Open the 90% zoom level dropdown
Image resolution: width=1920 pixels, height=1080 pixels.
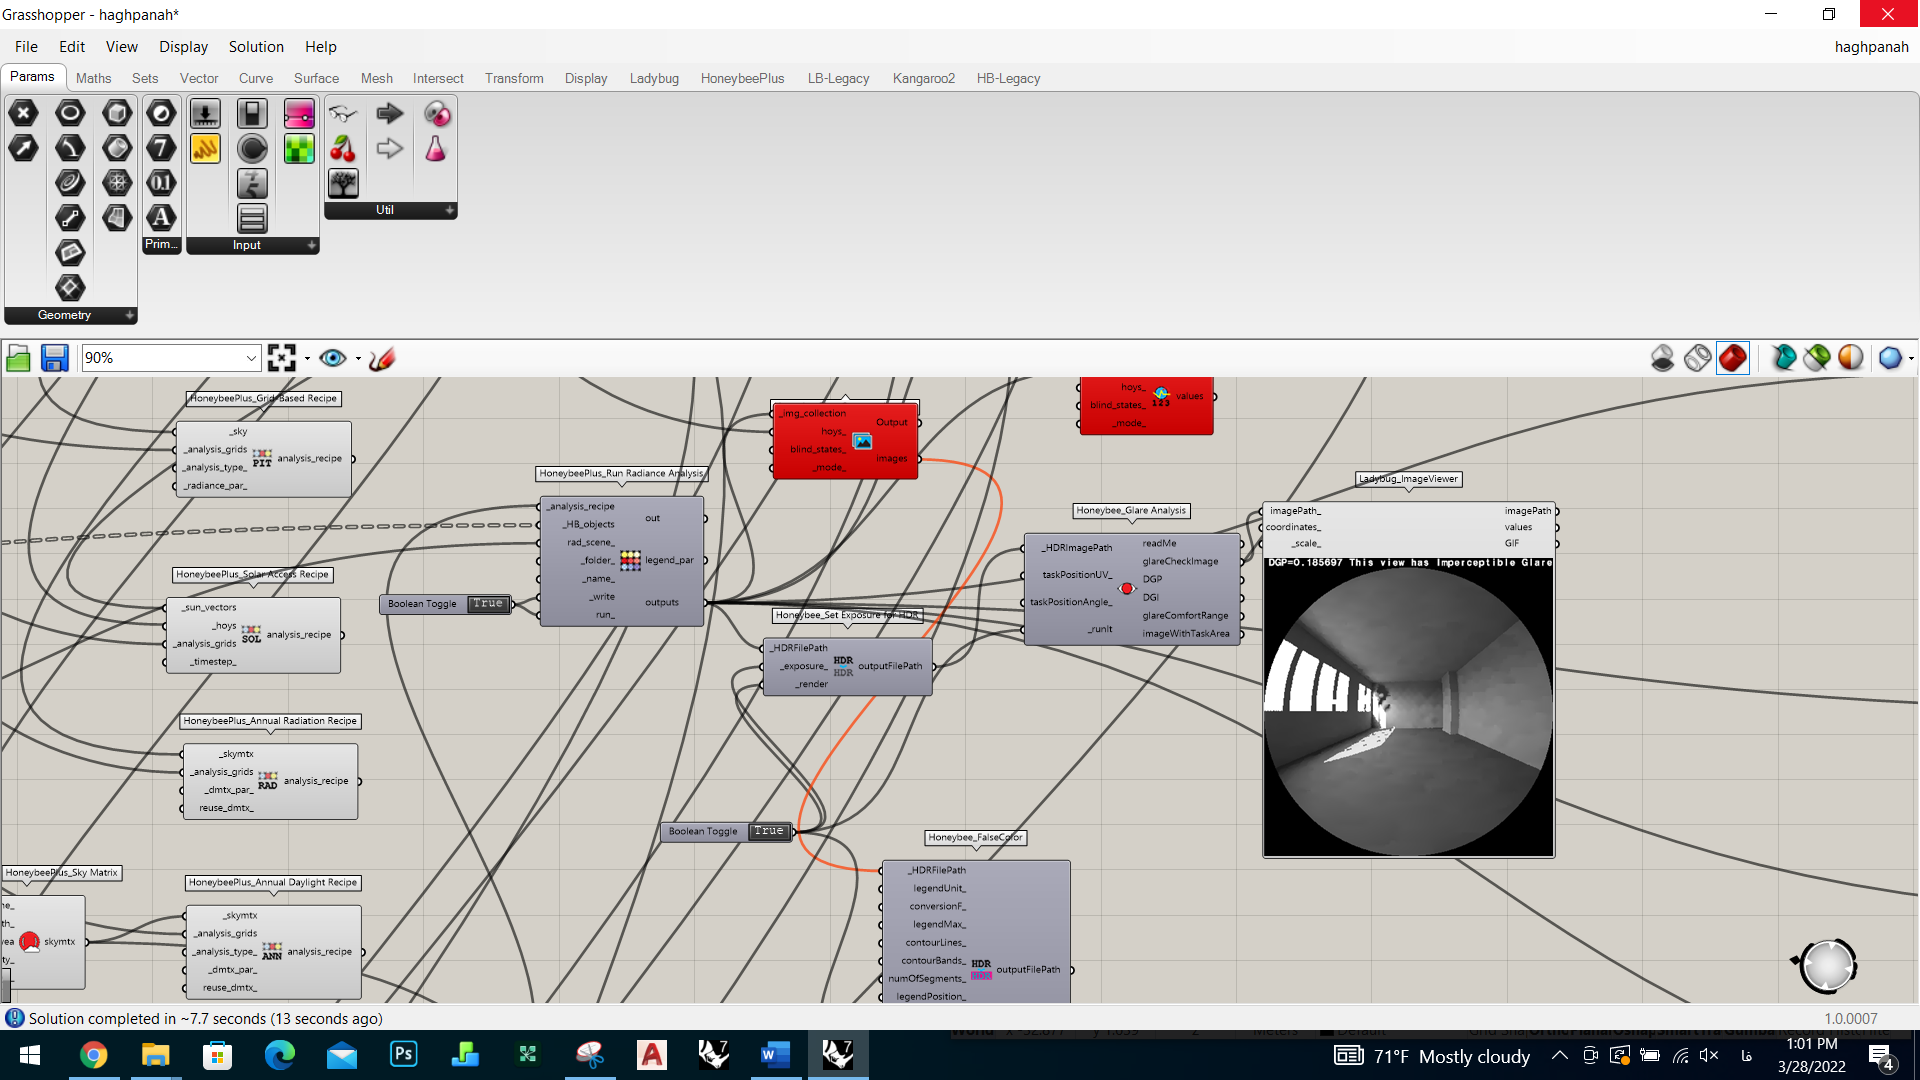tap(251, 358)
